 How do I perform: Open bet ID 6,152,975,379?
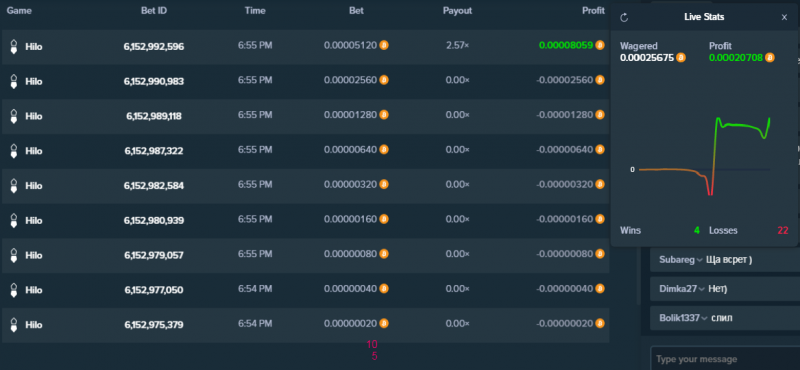(154, 325)
